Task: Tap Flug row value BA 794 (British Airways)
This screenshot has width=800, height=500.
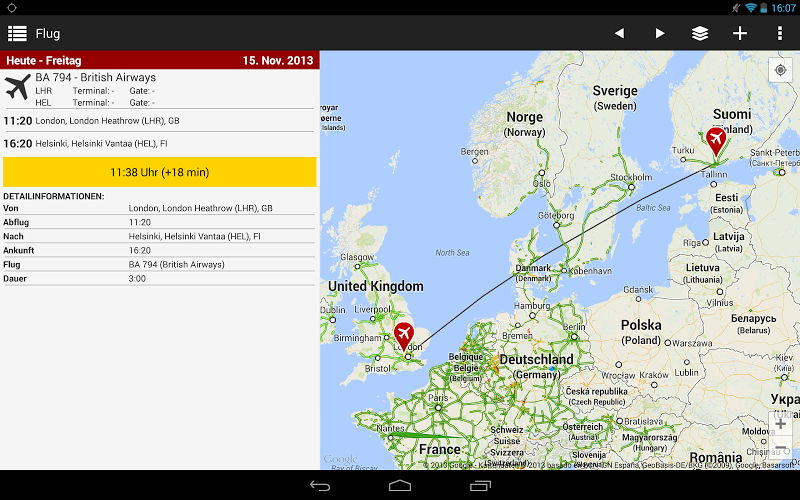Action: 177,264
